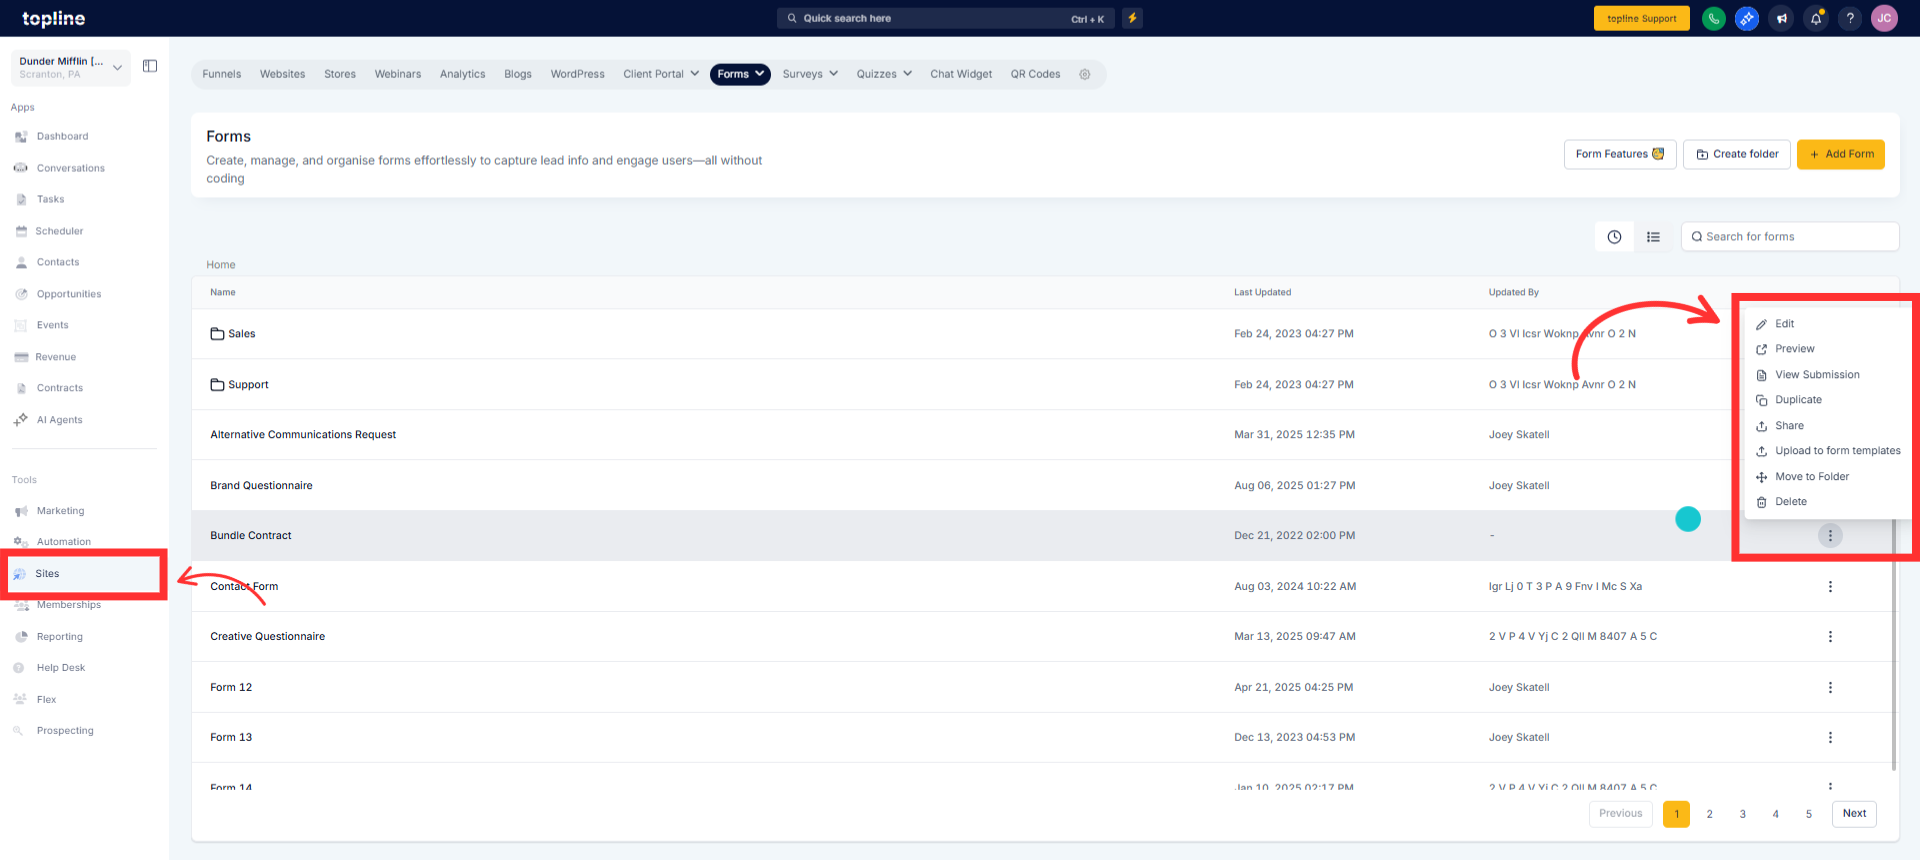Switch to recent clock view toggle
The image size is (1920, 860).
point(1614,237)
